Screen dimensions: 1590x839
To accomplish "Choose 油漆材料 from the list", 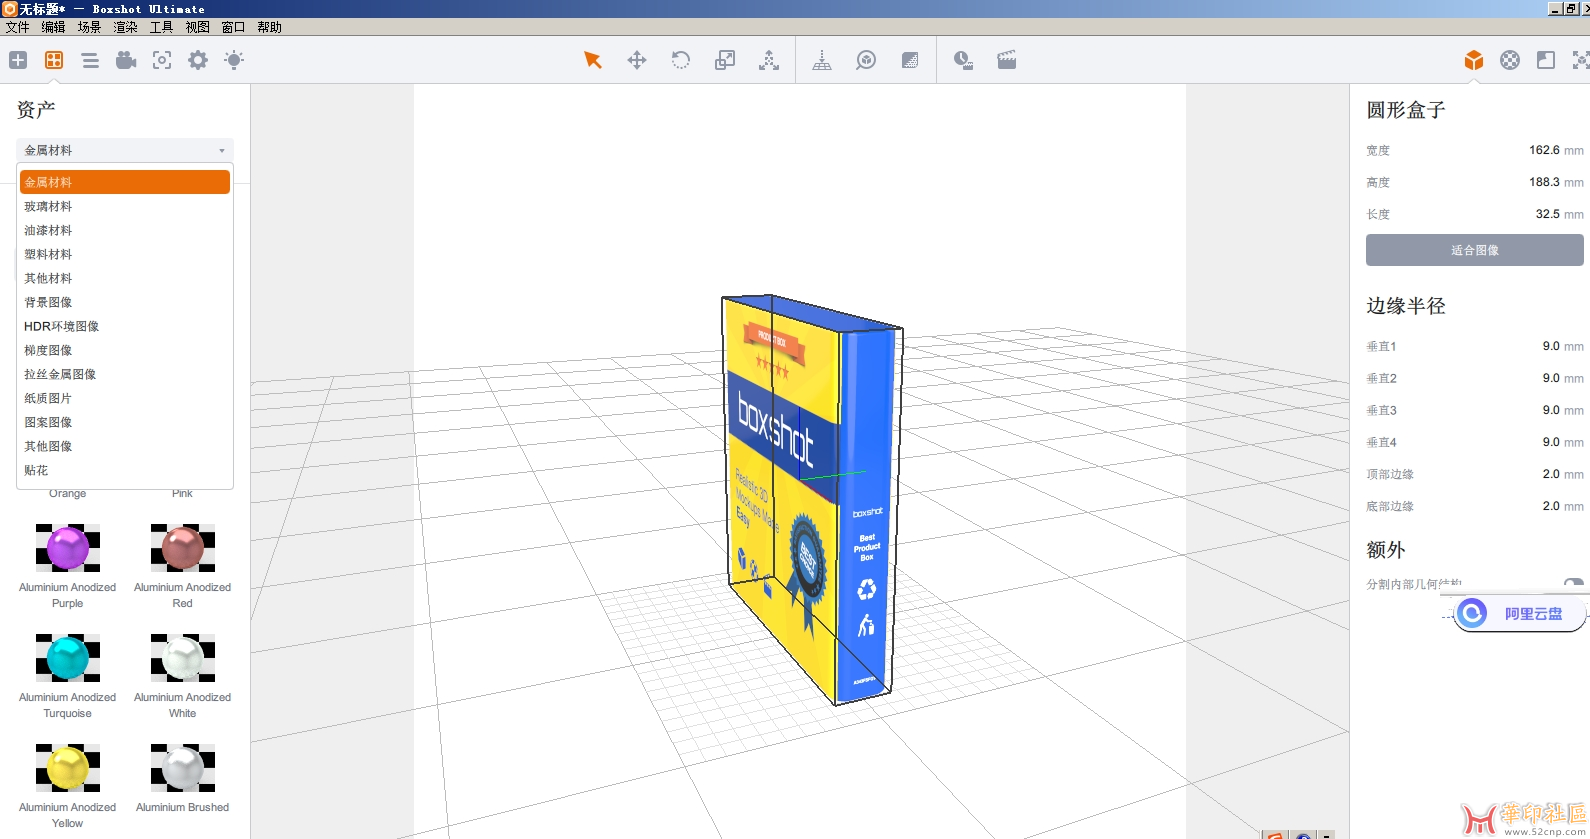I will [125, 230].
